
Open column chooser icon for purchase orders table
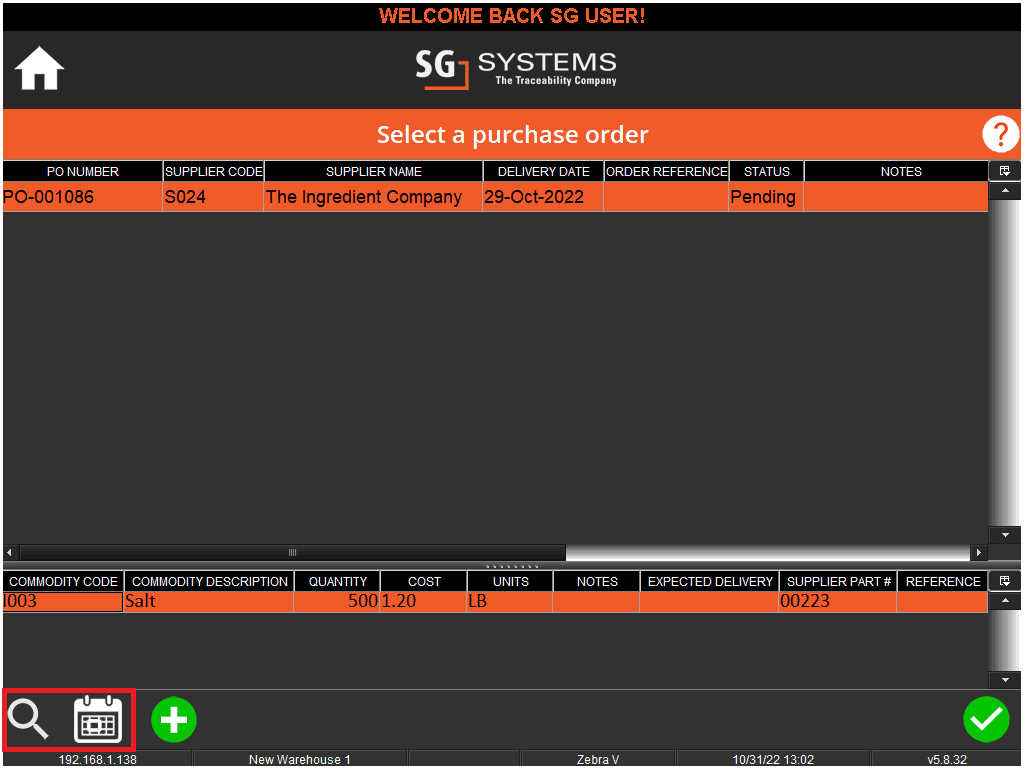point(1005,171)
